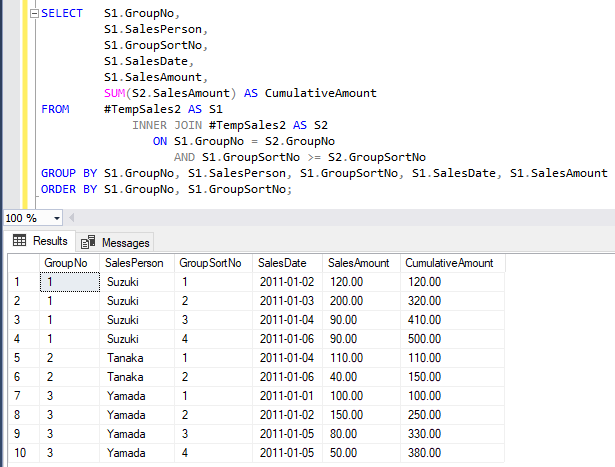615x467 pixels.
Task: Select the CumulativeAmount column header
Action: (x=449, y=263)
